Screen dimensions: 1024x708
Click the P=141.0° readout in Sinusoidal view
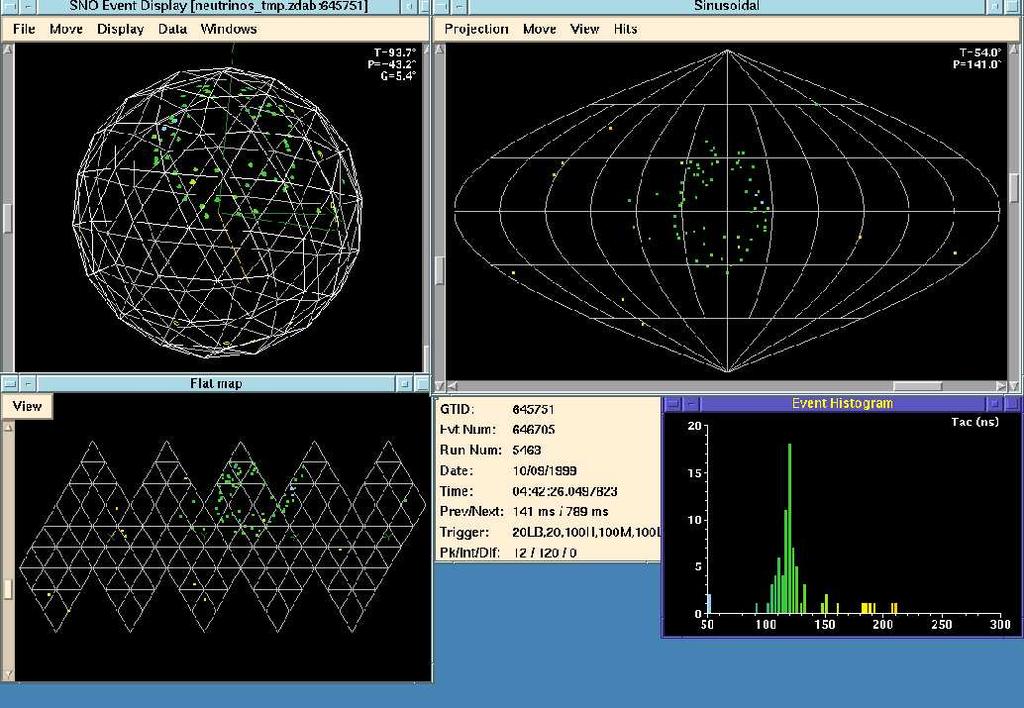coord(977,64)
